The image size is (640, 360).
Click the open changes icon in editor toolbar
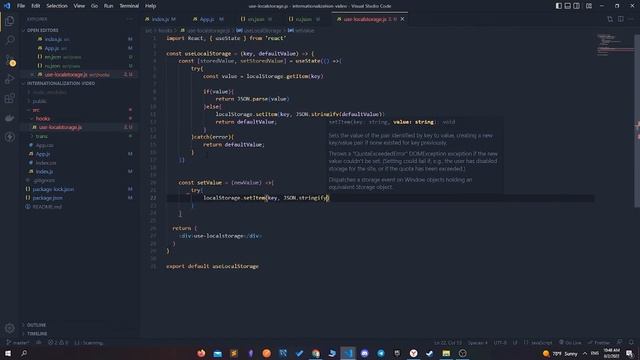point(610,19)
